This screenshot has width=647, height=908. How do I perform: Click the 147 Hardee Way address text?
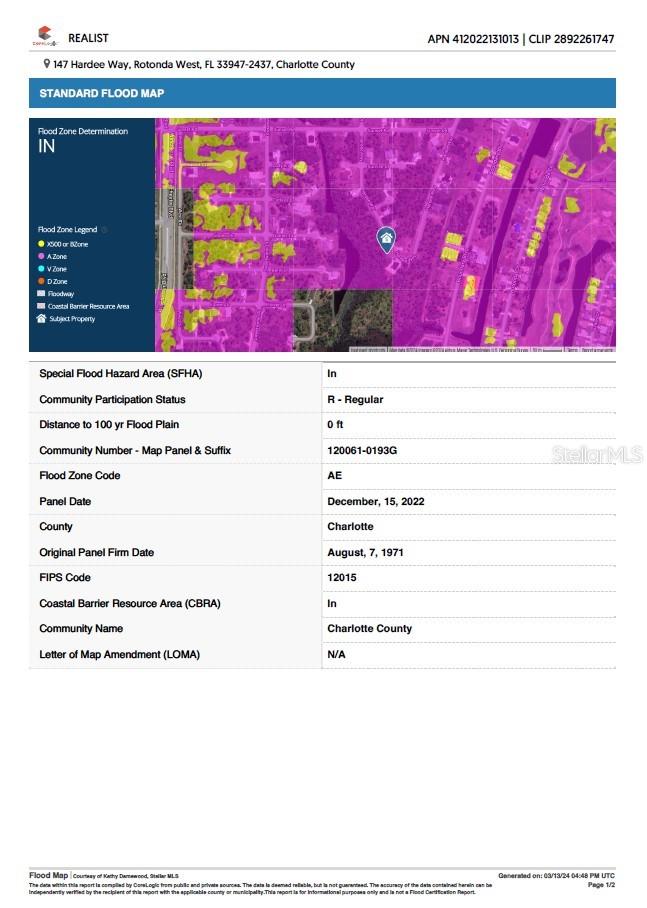[x=204, y=64]
